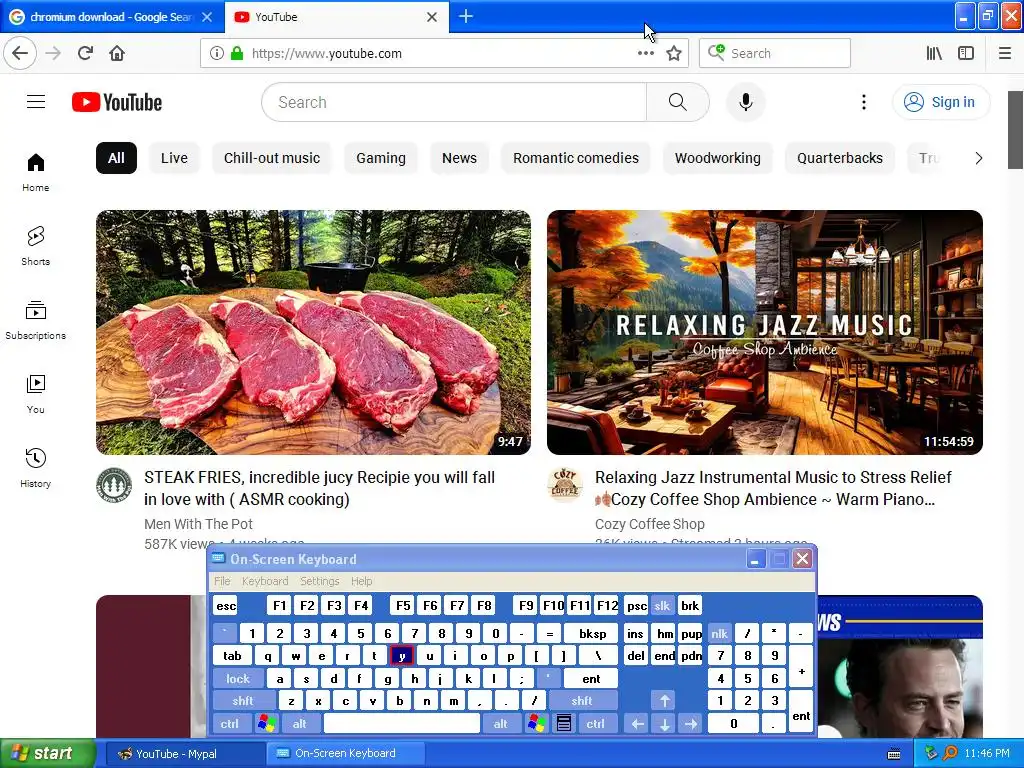1024x768 pixels.
Task: Open STEAK FRIES video title link
Action: coord(319,488)
